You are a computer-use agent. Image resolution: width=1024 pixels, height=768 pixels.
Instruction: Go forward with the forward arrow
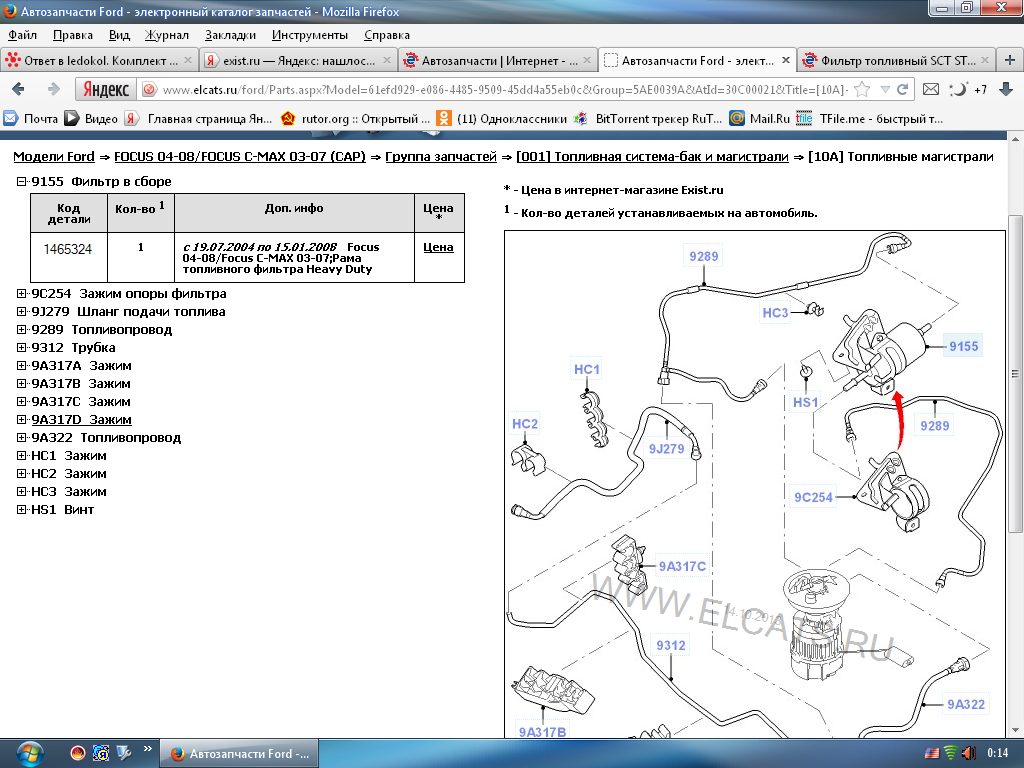coord(54,89)
